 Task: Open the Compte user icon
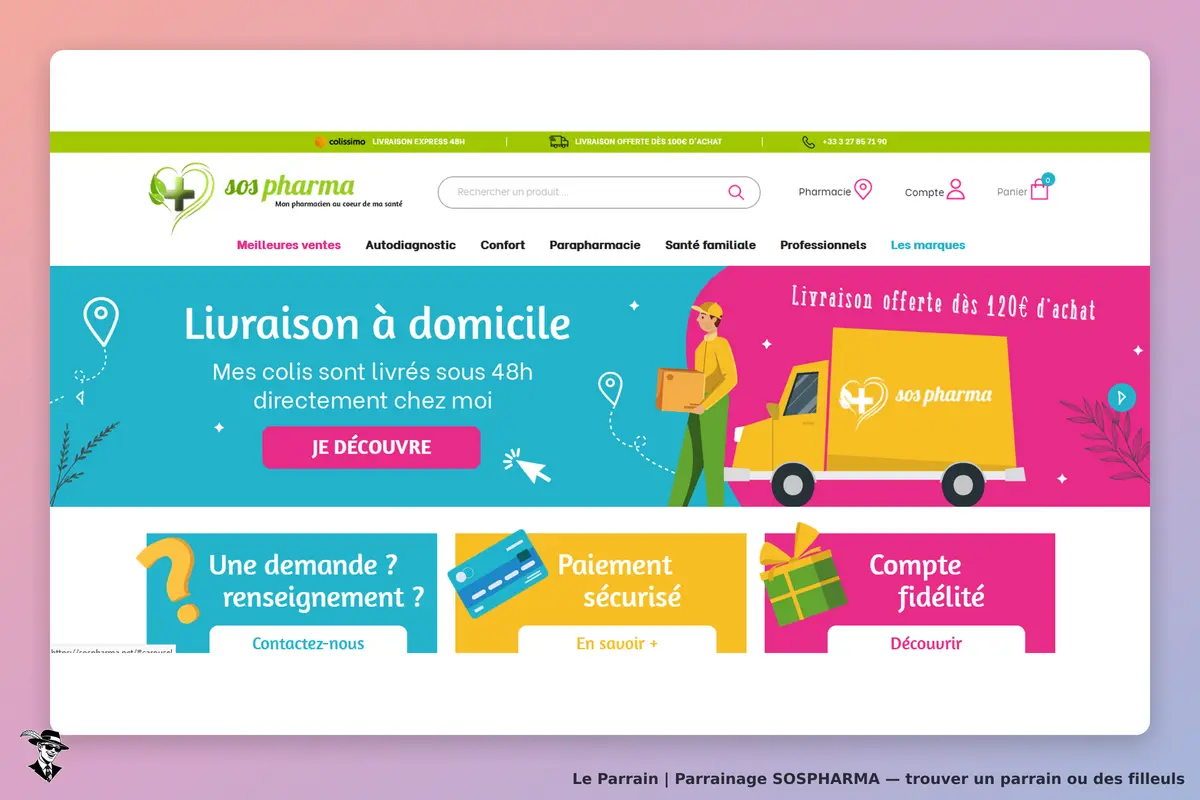coord(955,189)
